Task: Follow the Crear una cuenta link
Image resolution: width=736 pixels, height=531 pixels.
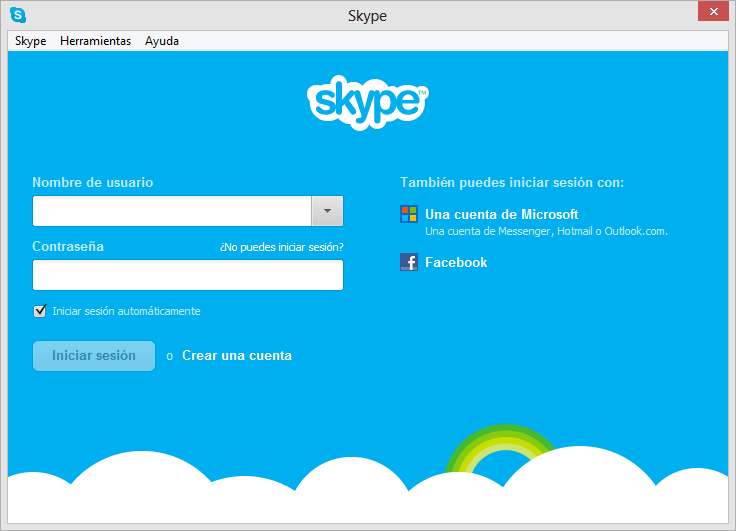Action: click(x=237, y=356)
